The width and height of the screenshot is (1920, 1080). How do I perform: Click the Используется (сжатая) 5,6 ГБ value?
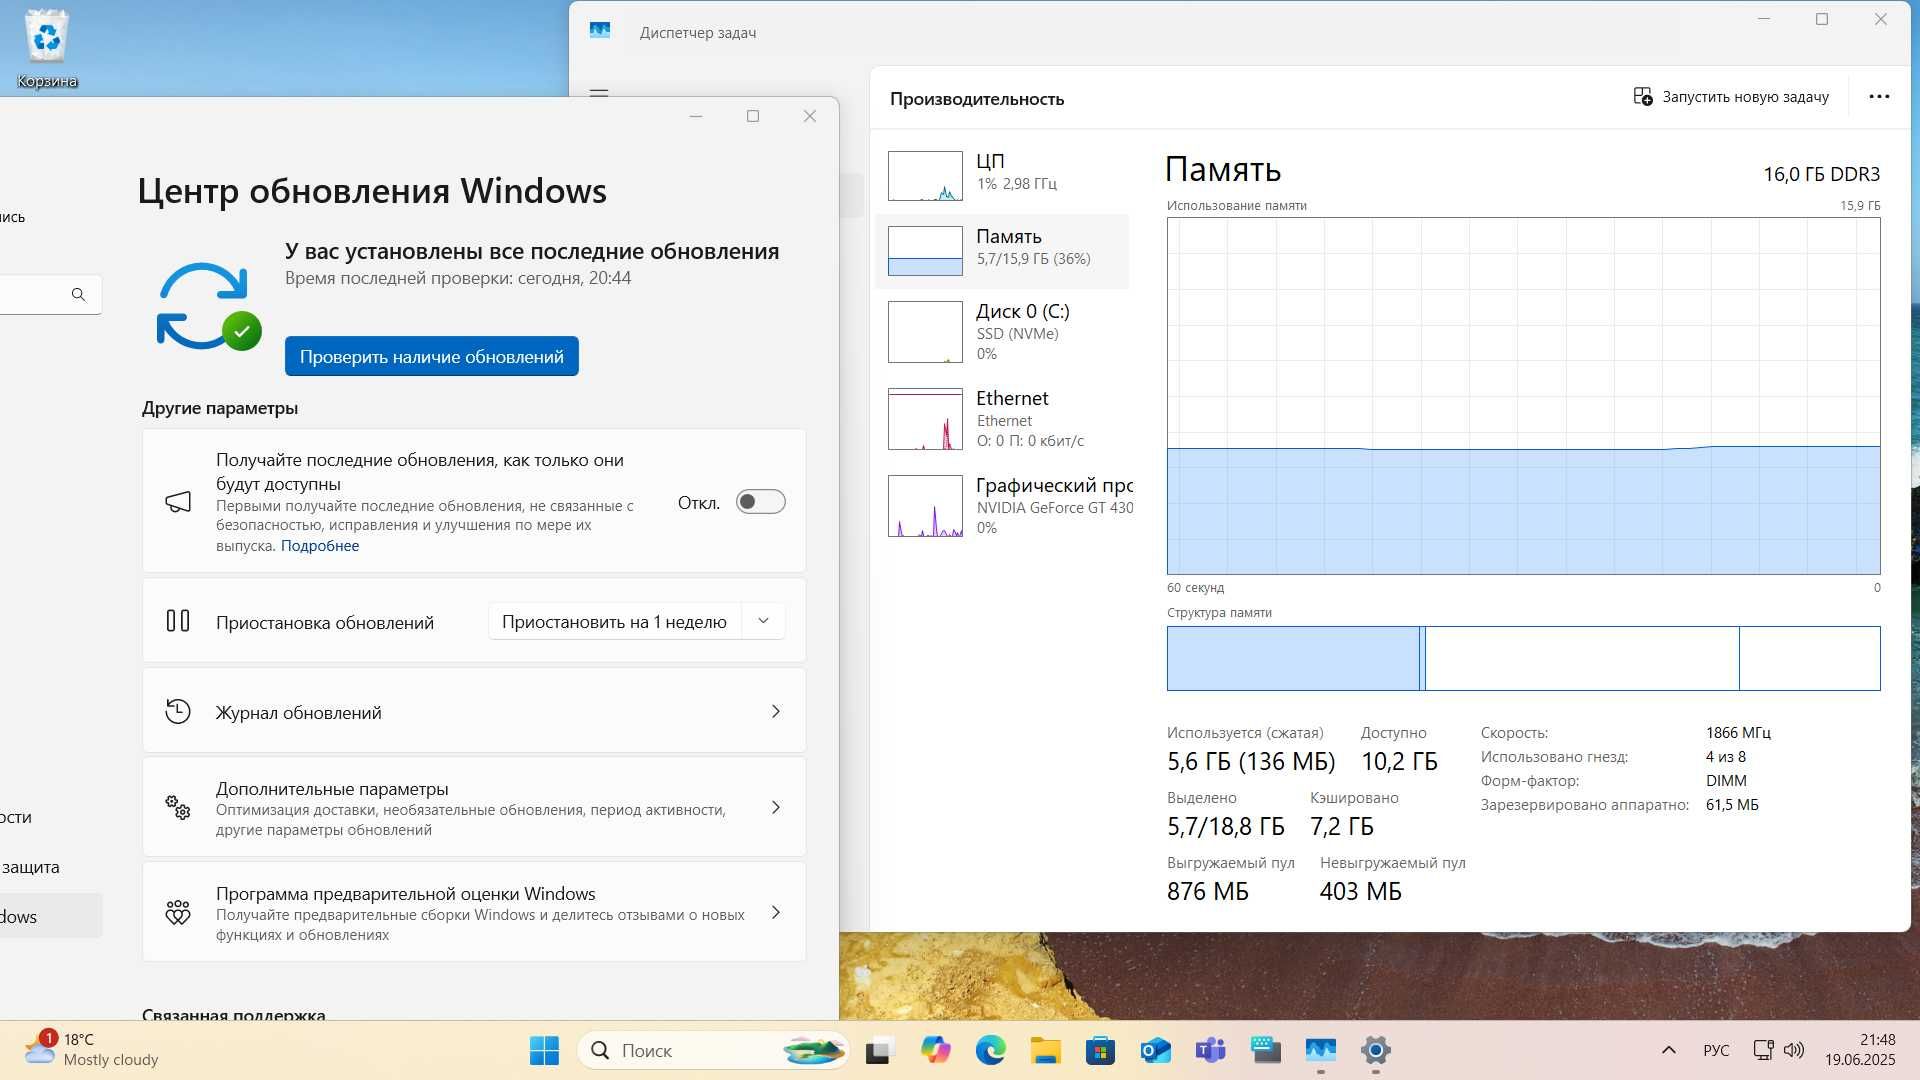click(x=1251, y=762)
